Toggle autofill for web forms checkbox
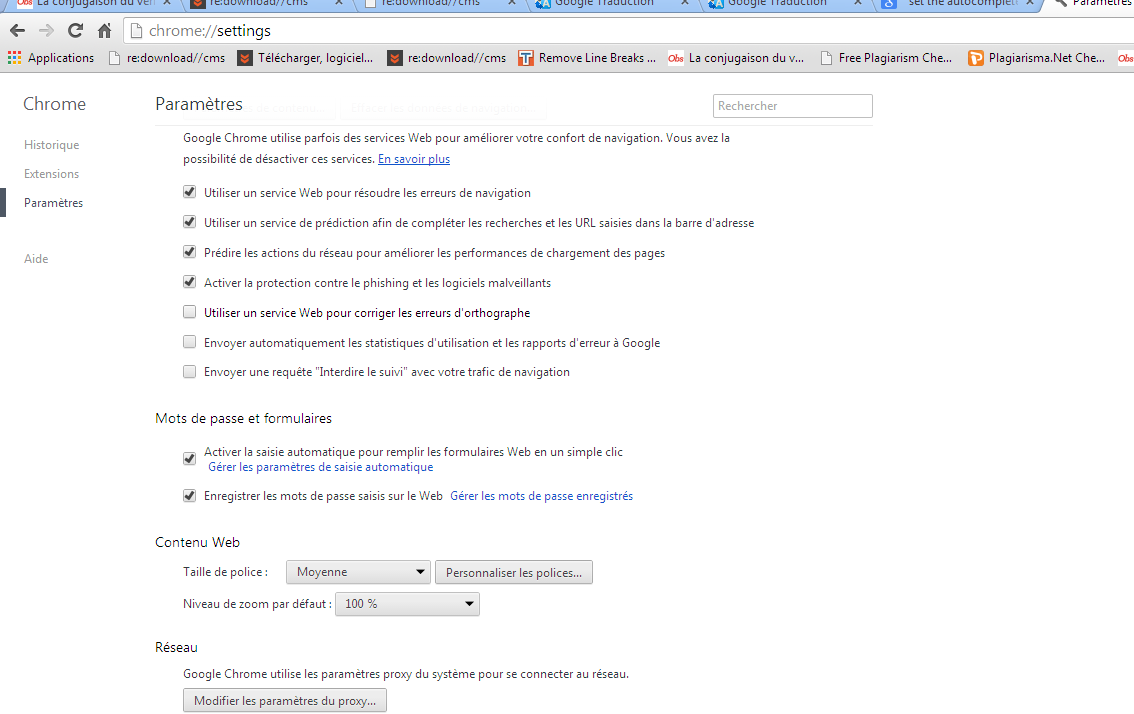Screen dimensions: 1134x714 coord(189,459)
